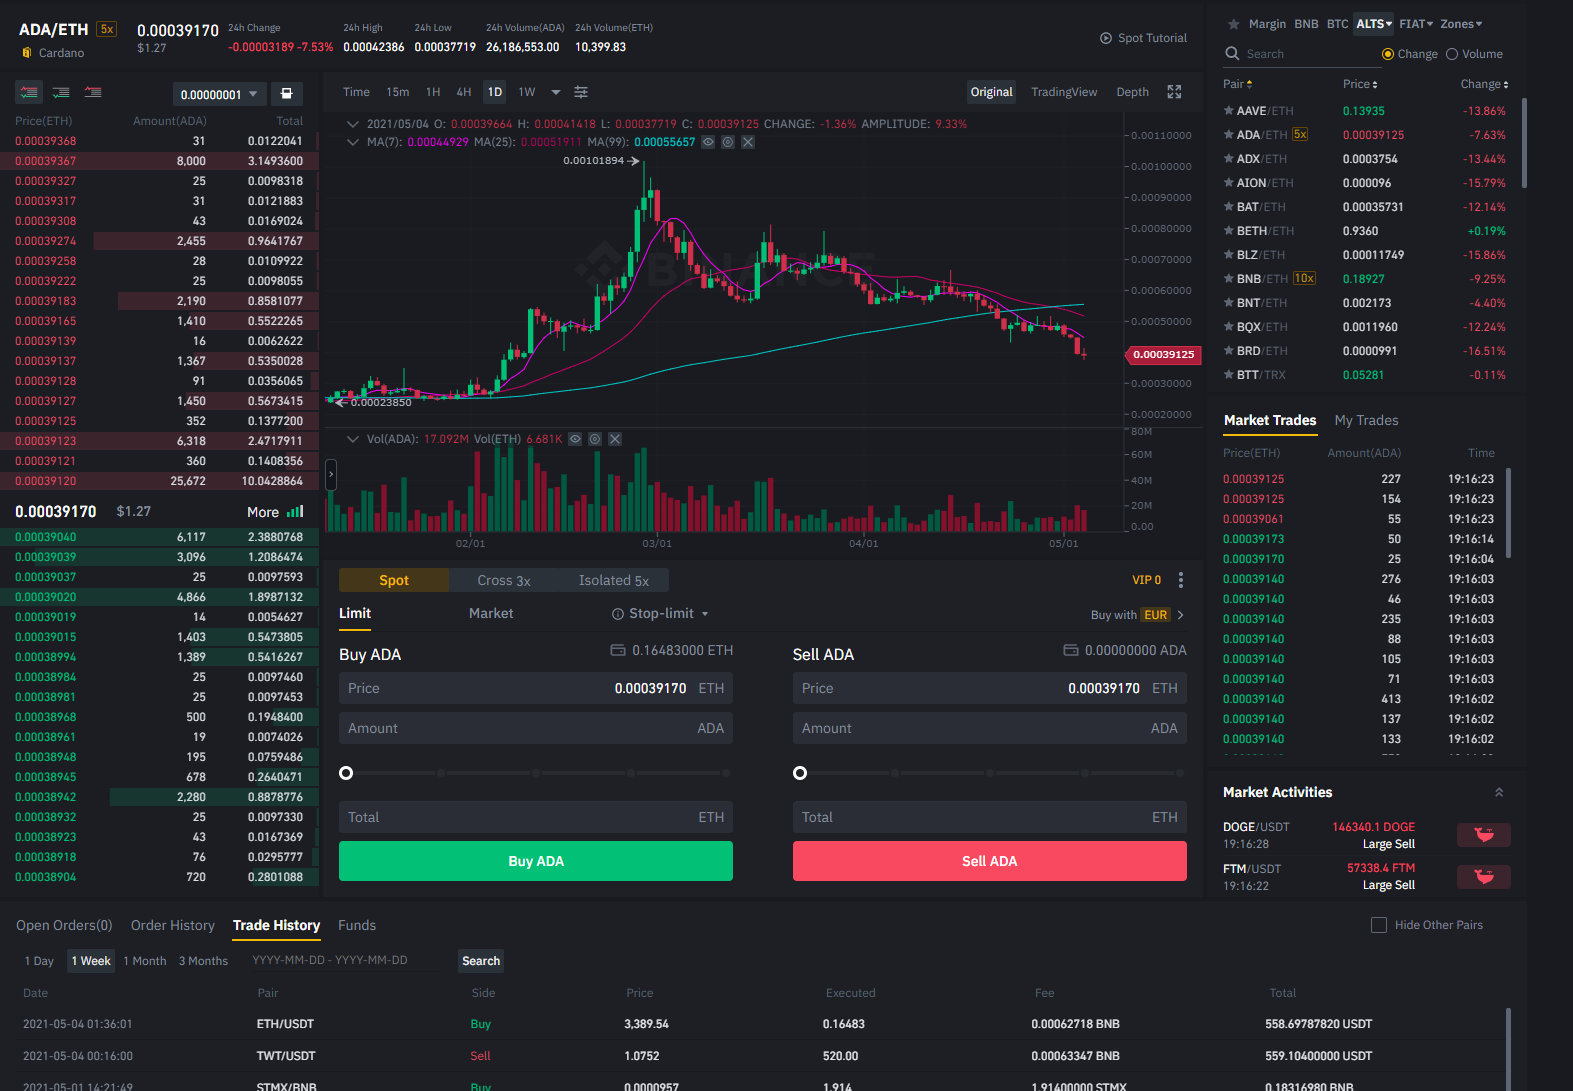Favorite the BTT/TRX pair star
The image size is (1573, 1091).
(x=1228, y=375)
